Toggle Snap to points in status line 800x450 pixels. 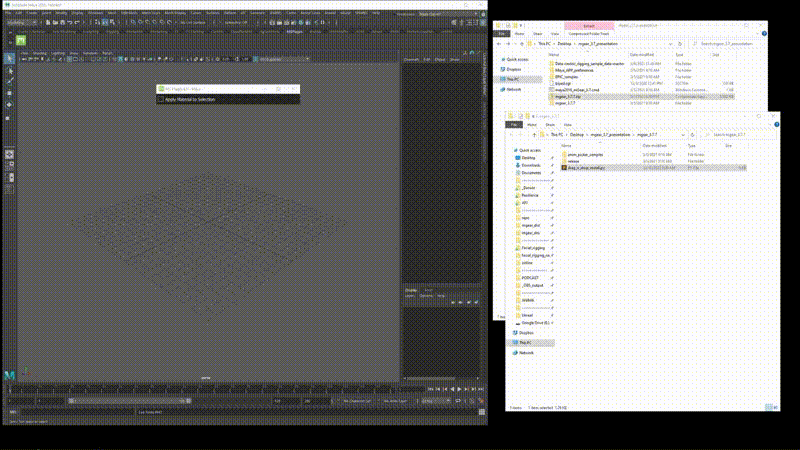pyautogui.click(x=147, y=22)
